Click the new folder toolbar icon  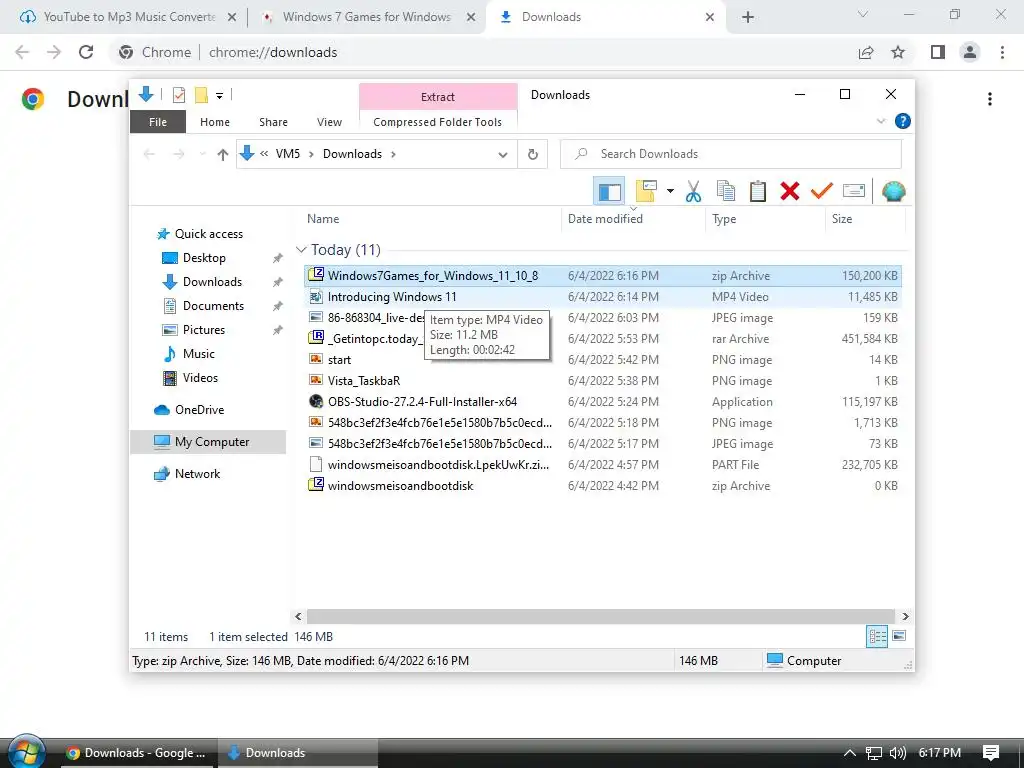click(x=646, y=191)
